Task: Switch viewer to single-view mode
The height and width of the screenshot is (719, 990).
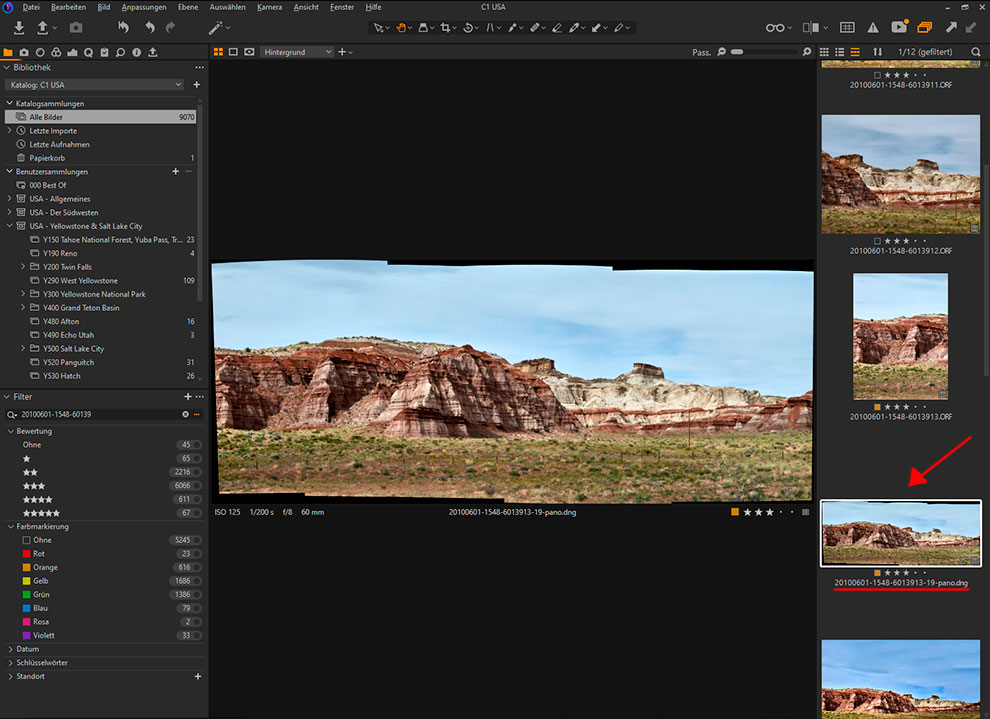Action: [x=234, y=52]
